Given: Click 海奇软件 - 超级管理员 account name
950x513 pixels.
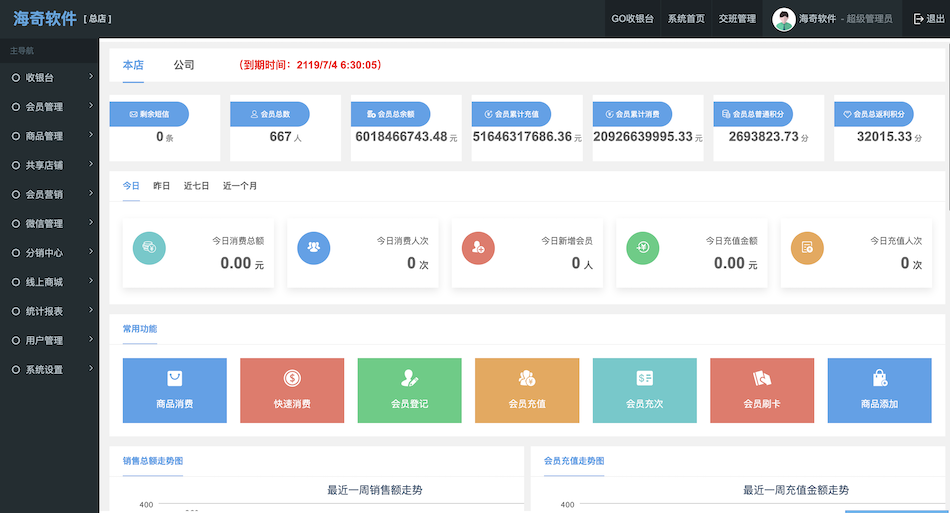Looking at the screenshot, I should [x=846, y=19].
